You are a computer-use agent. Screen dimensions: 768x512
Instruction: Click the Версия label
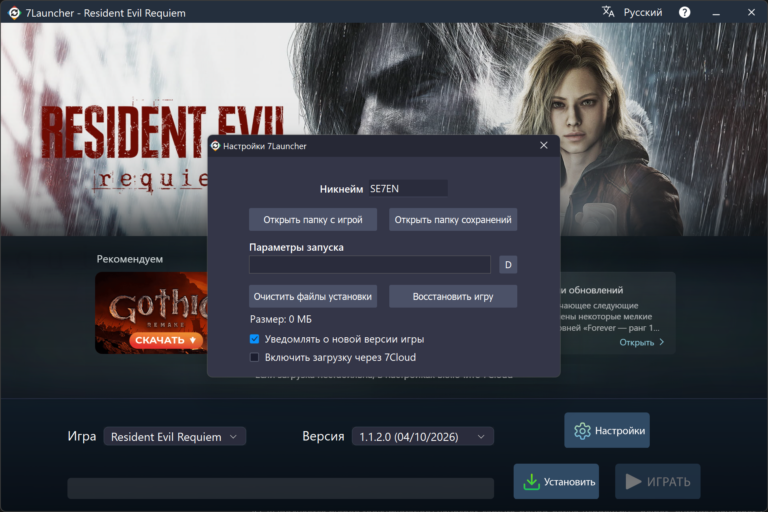click(323, 436)
